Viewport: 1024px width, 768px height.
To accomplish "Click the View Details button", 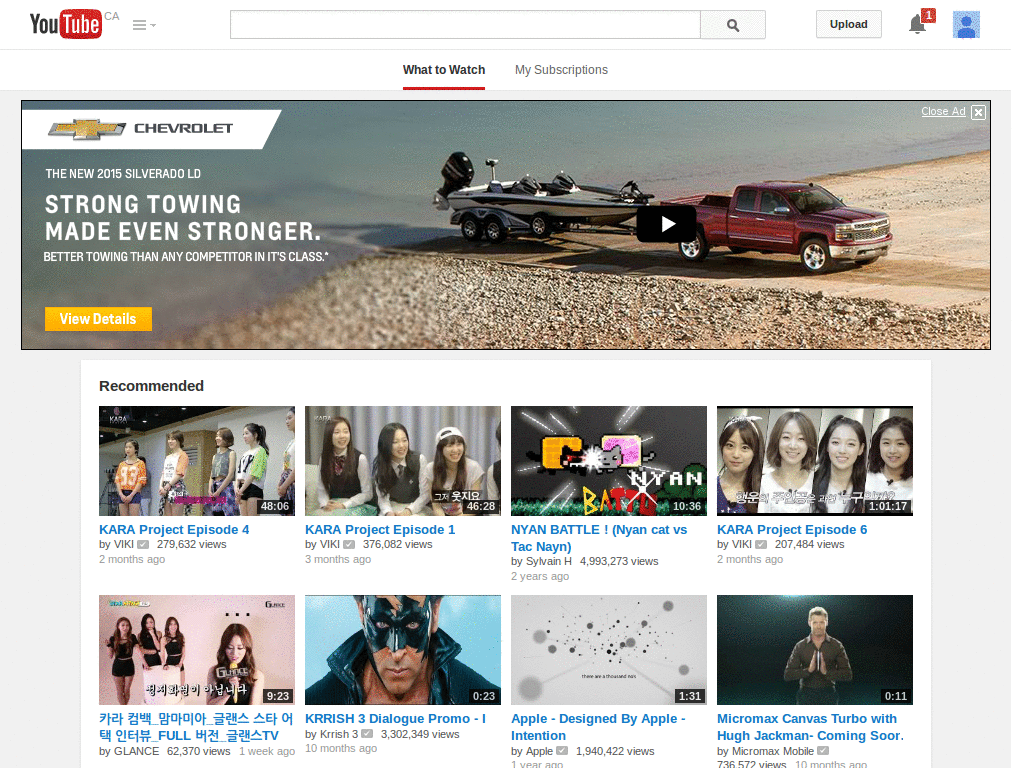I will [x=98, y=319].
